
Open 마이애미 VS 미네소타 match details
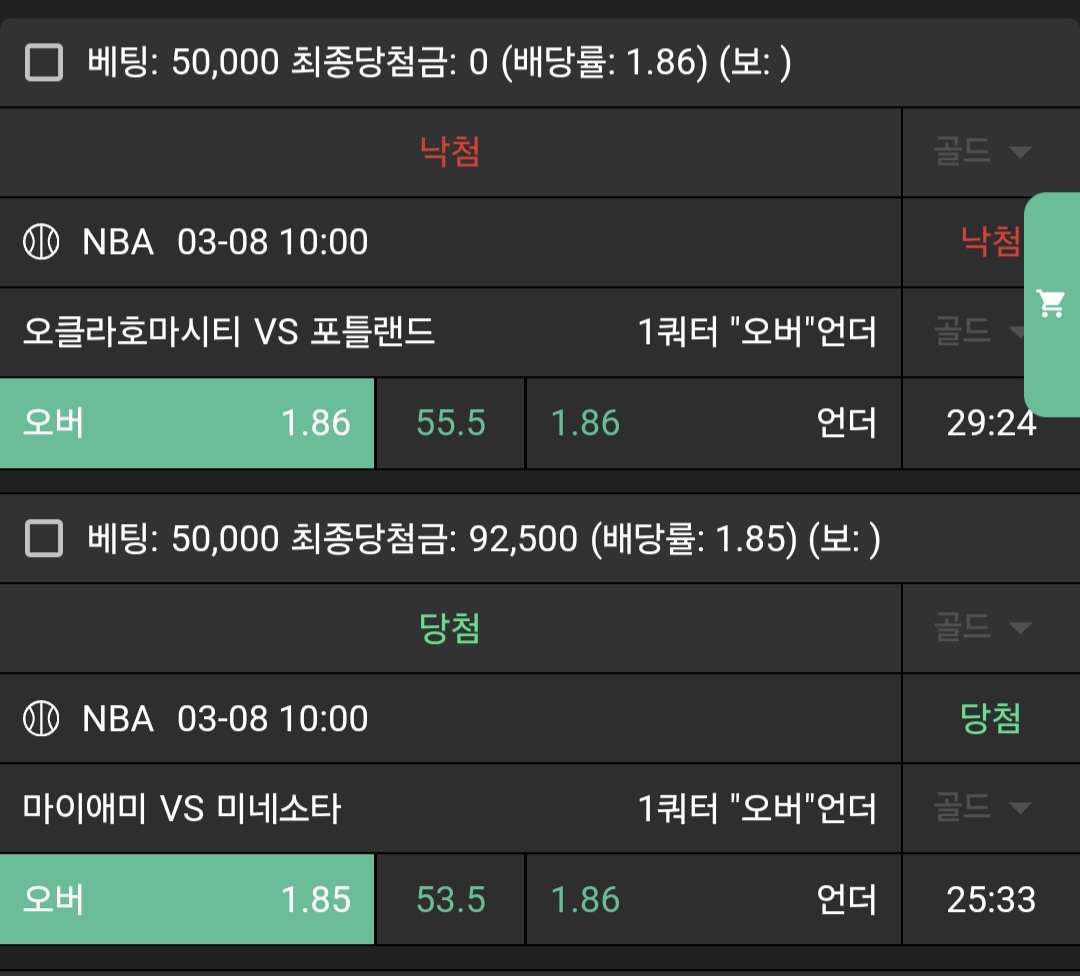pyautogui.click(x=182, y=807)
